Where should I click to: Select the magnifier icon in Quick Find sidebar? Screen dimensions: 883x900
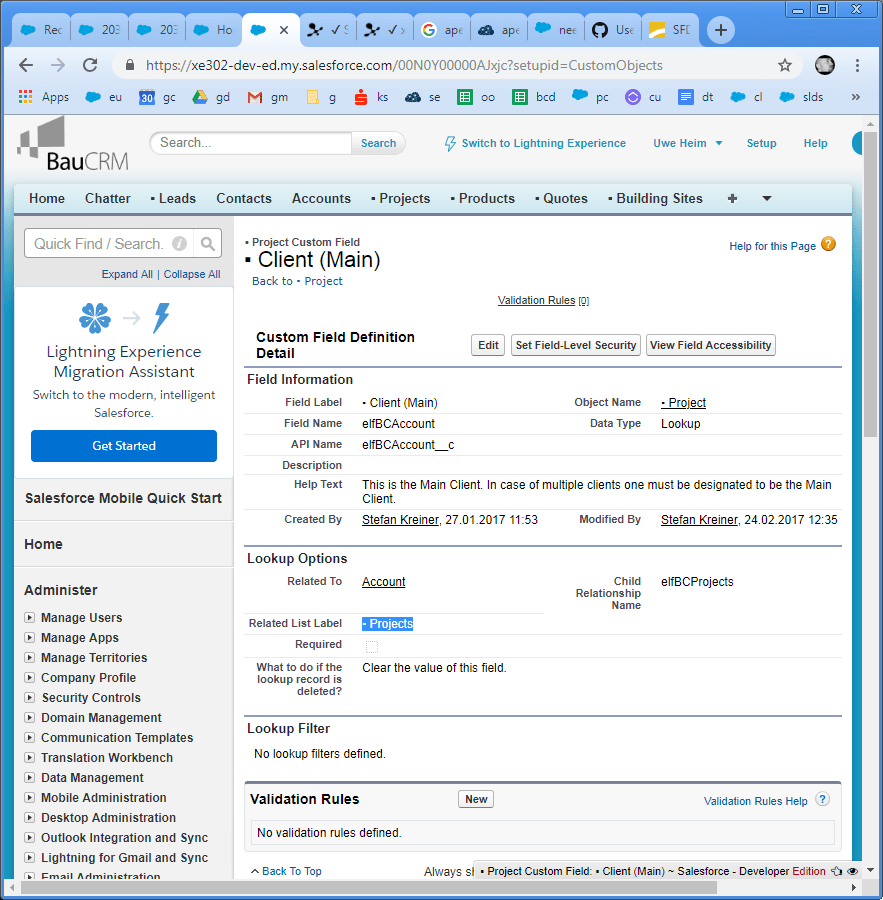pyautogui.click(x=207, y=243)
